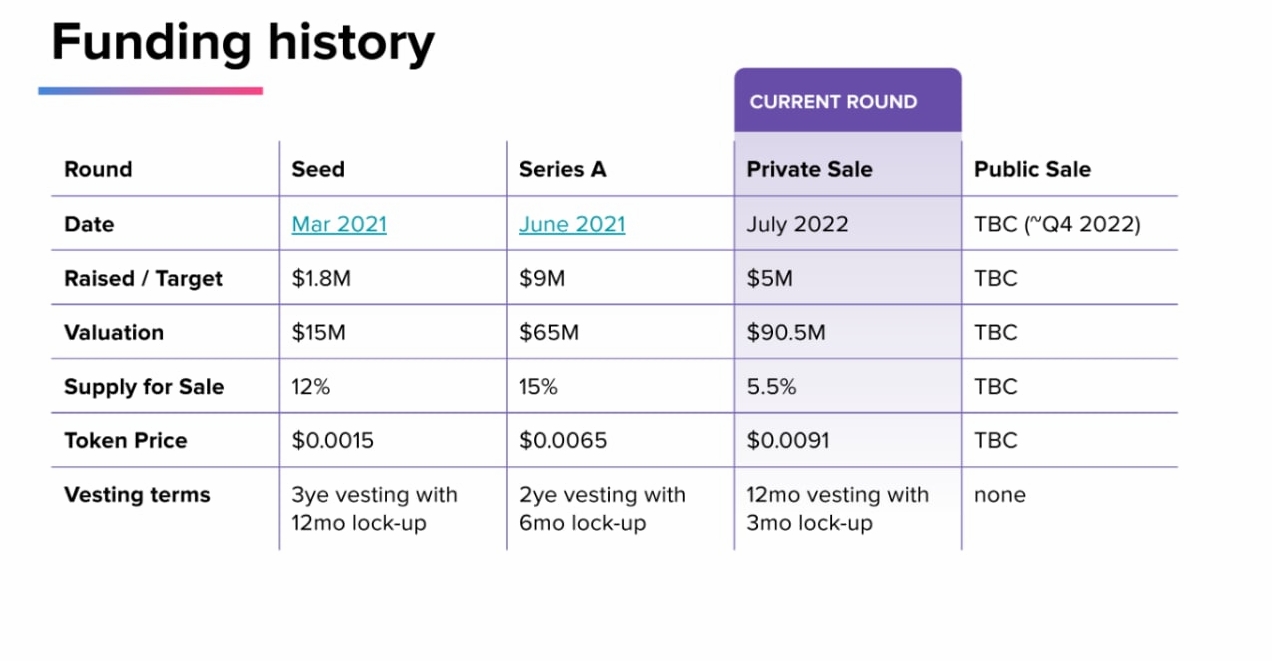Click the $0.0091 token price cell

coord(788,441)
